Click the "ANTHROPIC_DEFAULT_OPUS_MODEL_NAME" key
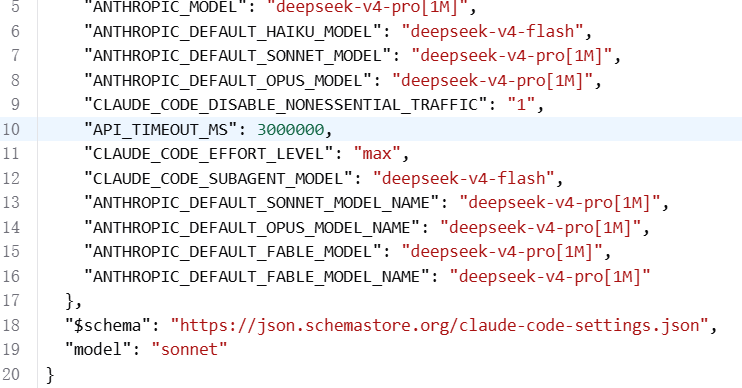 click(x=252, y=228)
